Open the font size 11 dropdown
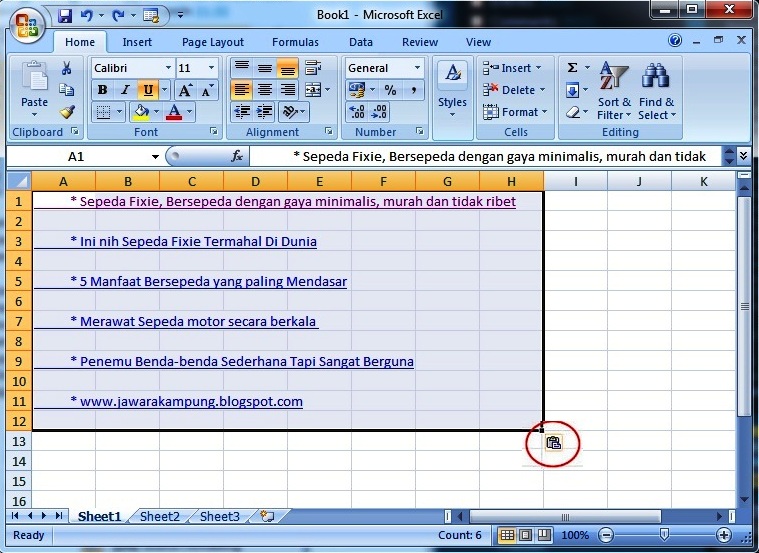 click(x=212, y=68)
